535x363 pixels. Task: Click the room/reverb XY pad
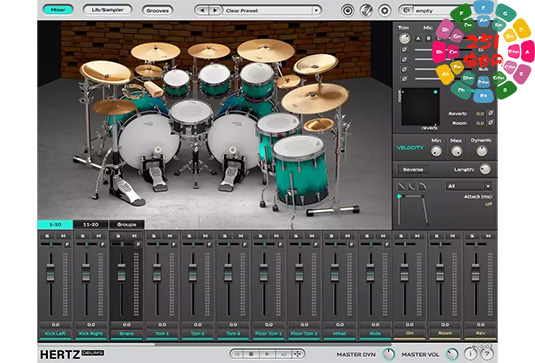420,107
